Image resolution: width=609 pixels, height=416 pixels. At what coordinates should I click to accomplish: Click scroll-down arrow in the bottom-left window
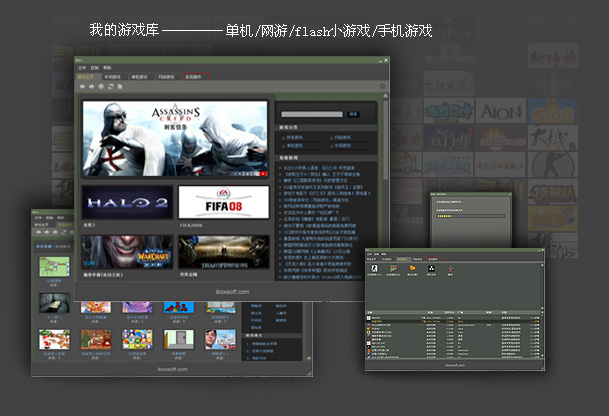click(x=309, y=358)
